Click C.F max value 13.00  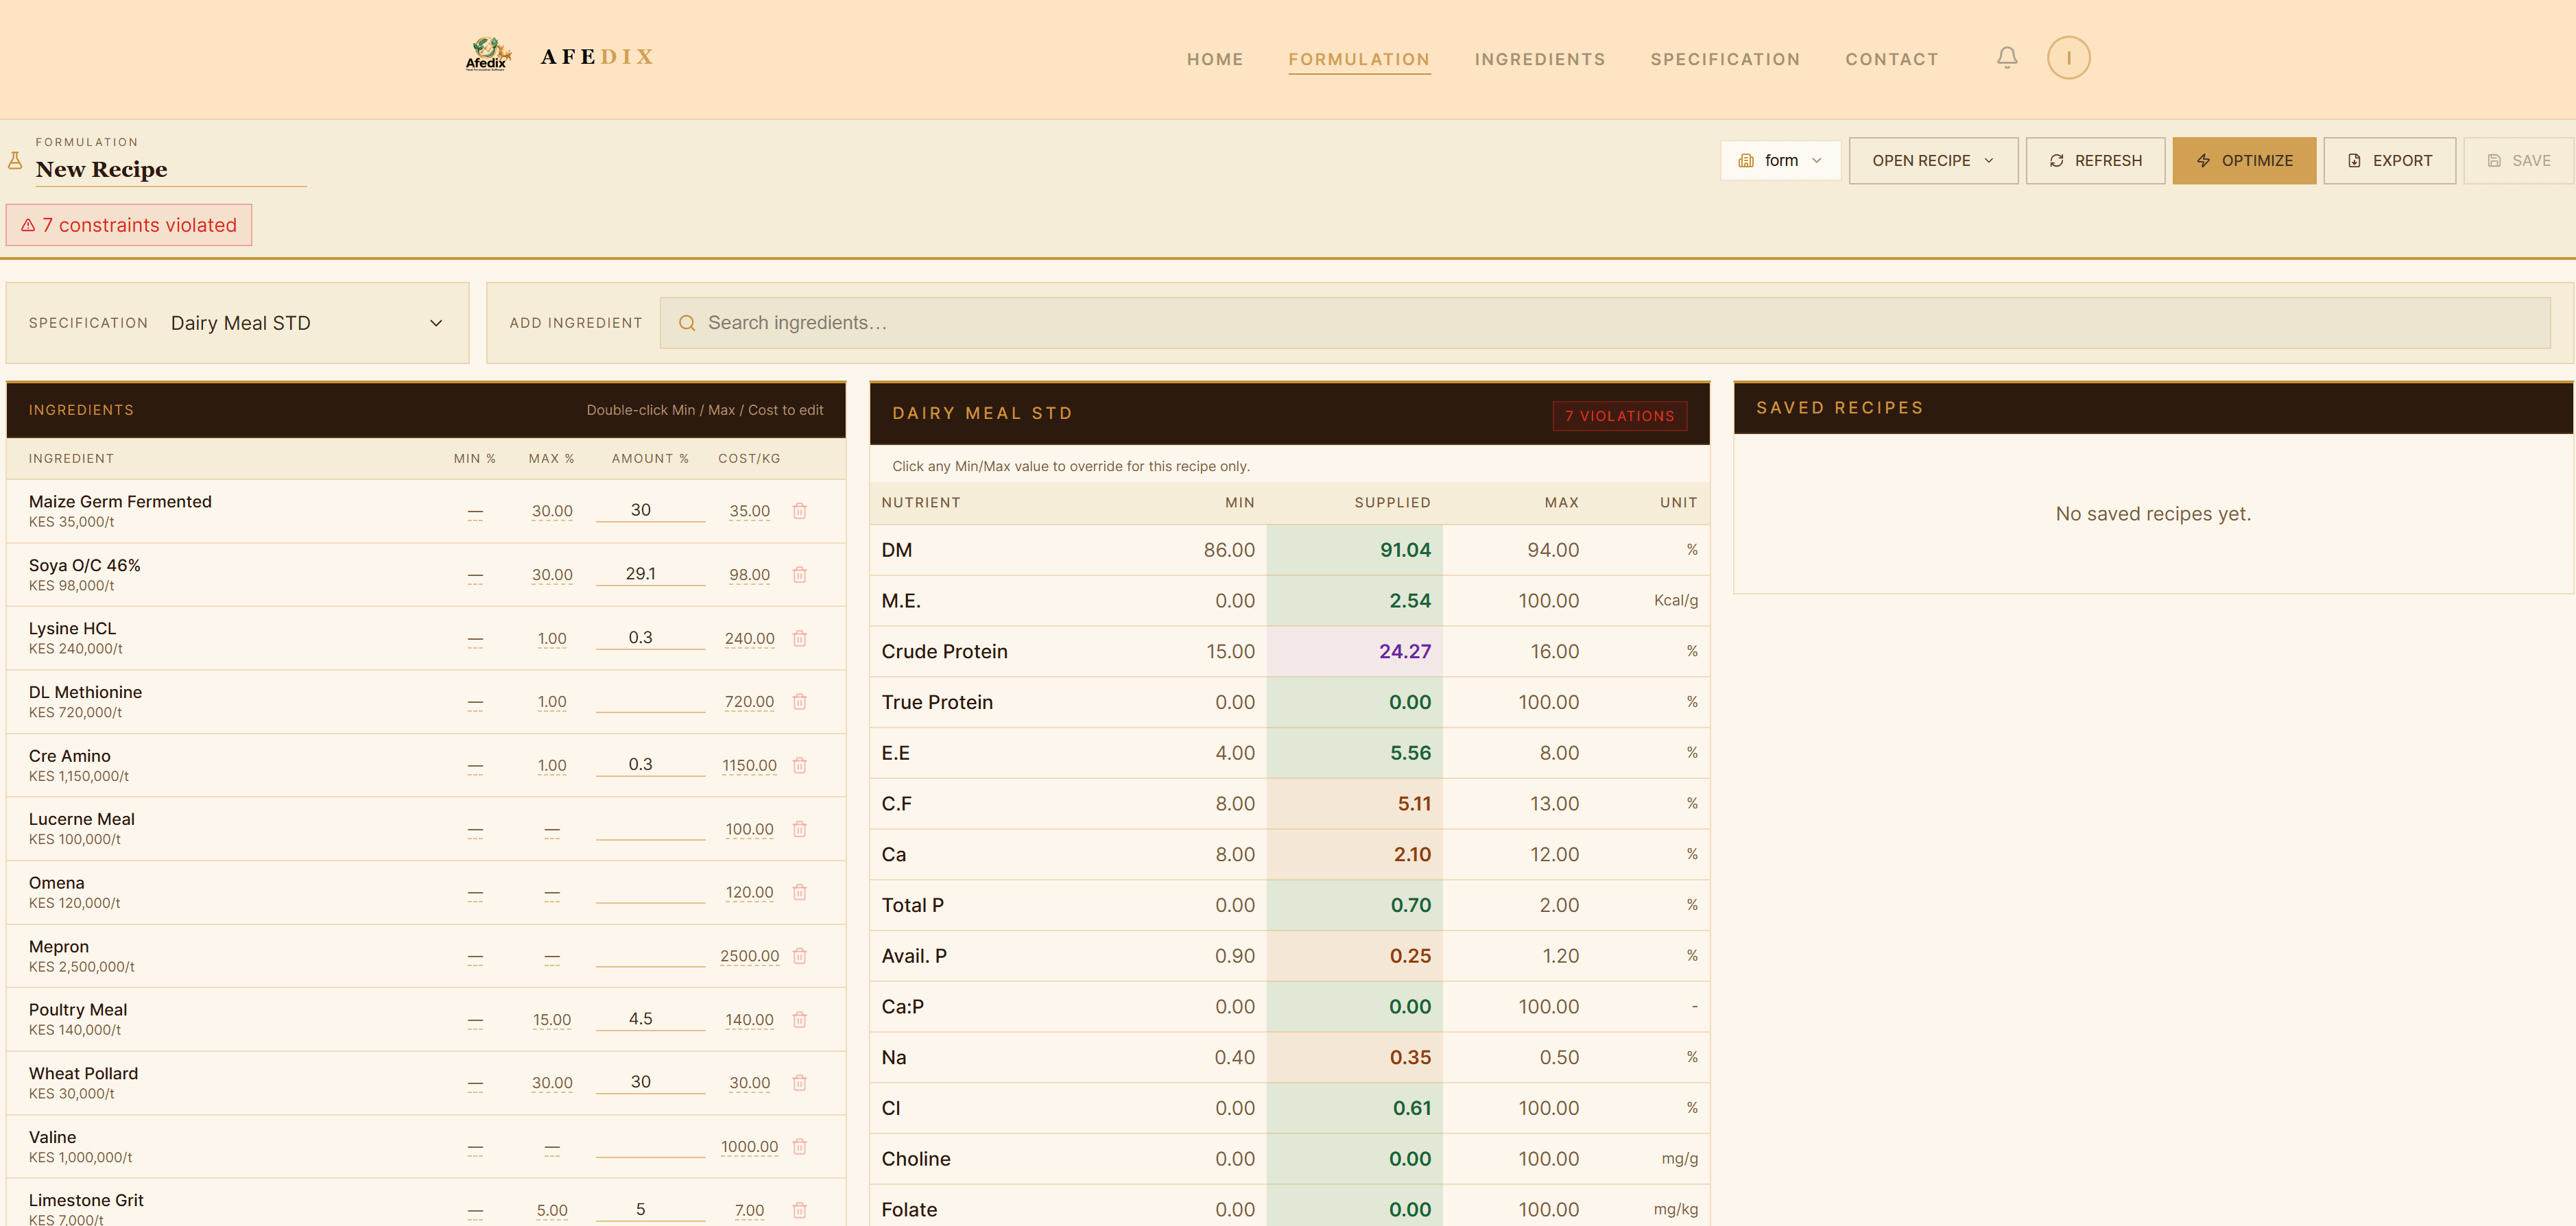(1554, 804)
